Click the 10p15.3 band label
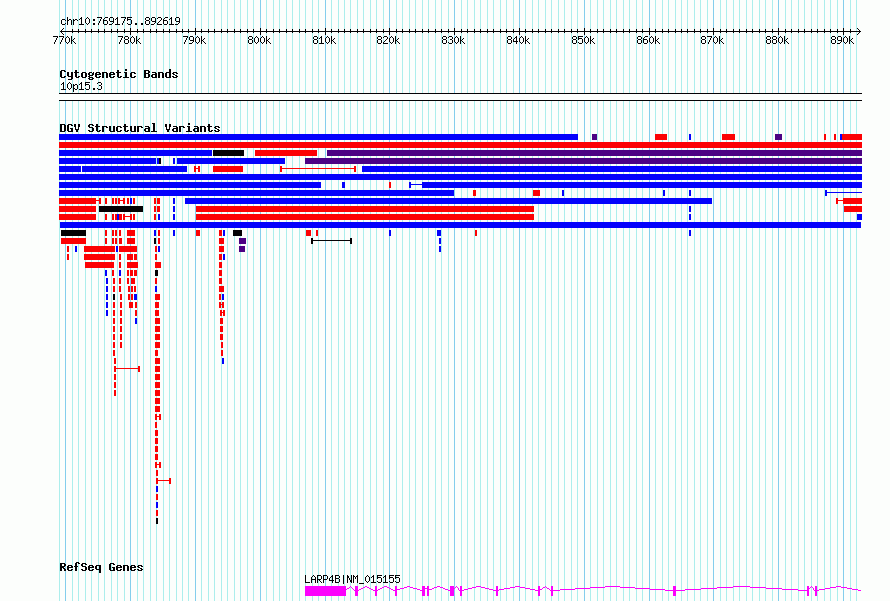Viewport: 890px width, 601px height. click(x=81, y=86)
